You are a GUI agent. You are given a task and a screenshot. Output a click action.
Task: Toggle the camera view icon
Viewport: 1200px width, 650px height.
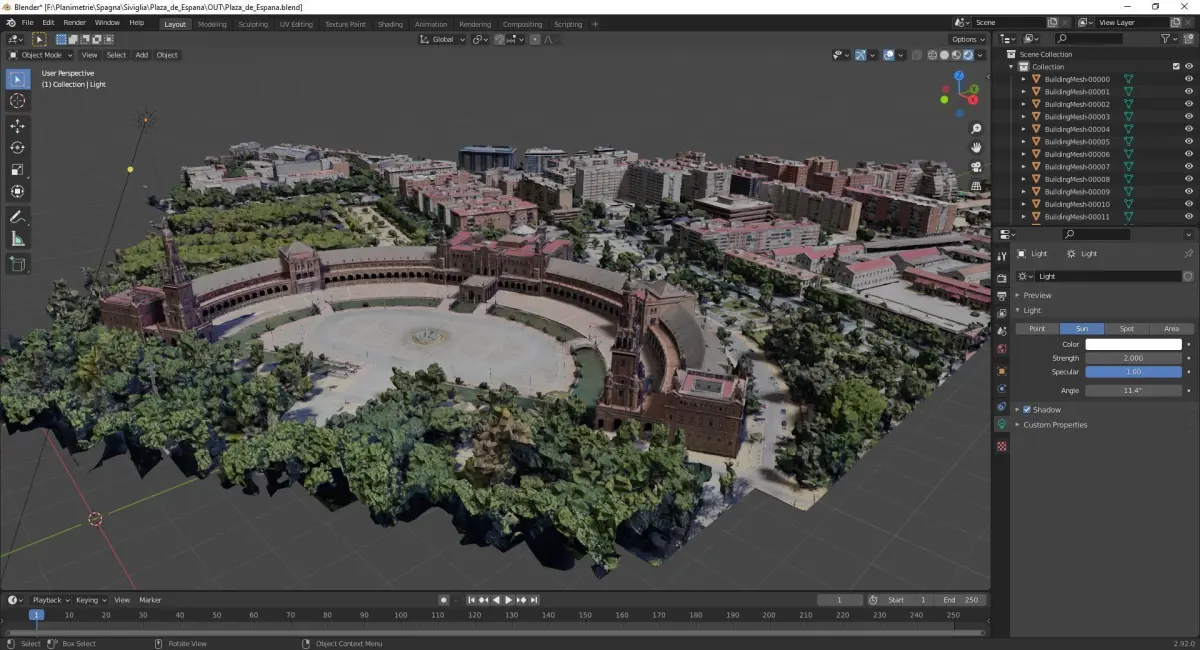click(976, 167)
